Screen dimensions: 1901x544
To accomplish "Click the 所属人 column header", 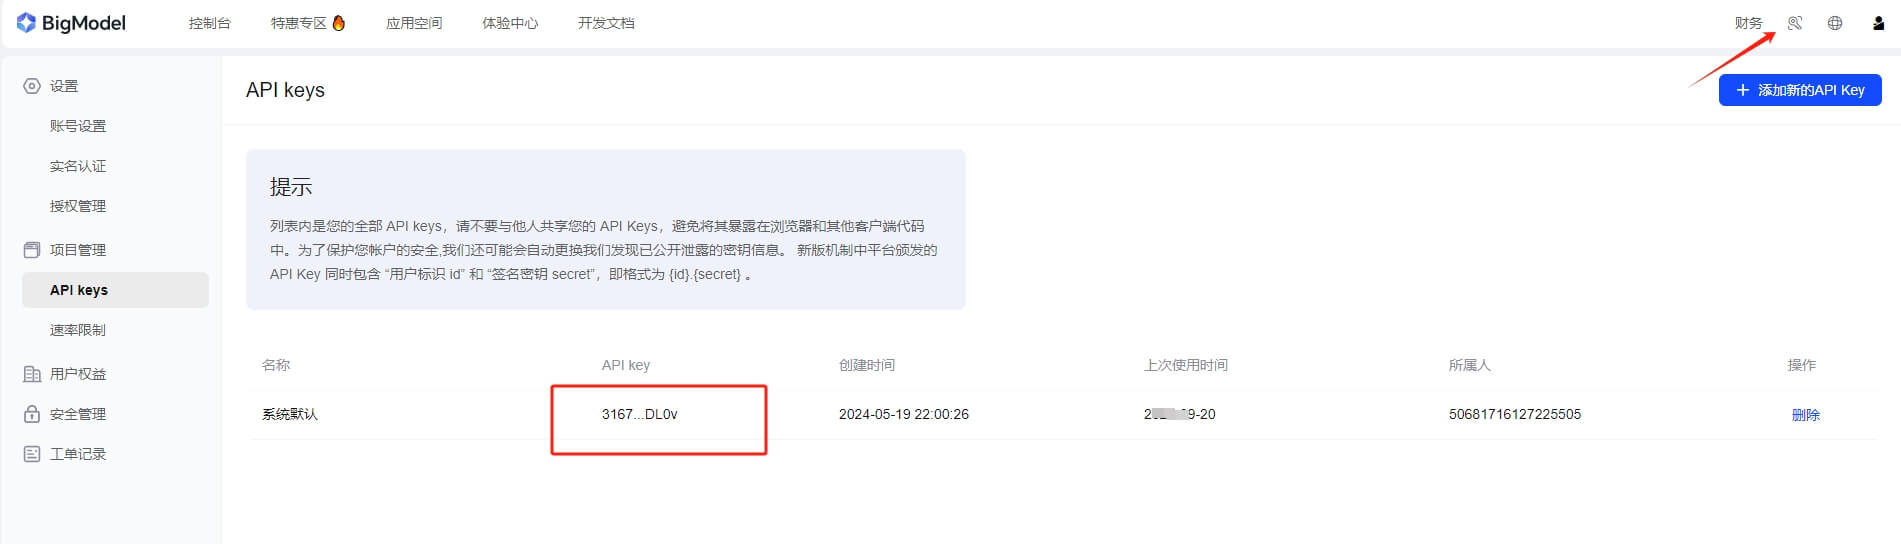I will tap(1470, 365).
